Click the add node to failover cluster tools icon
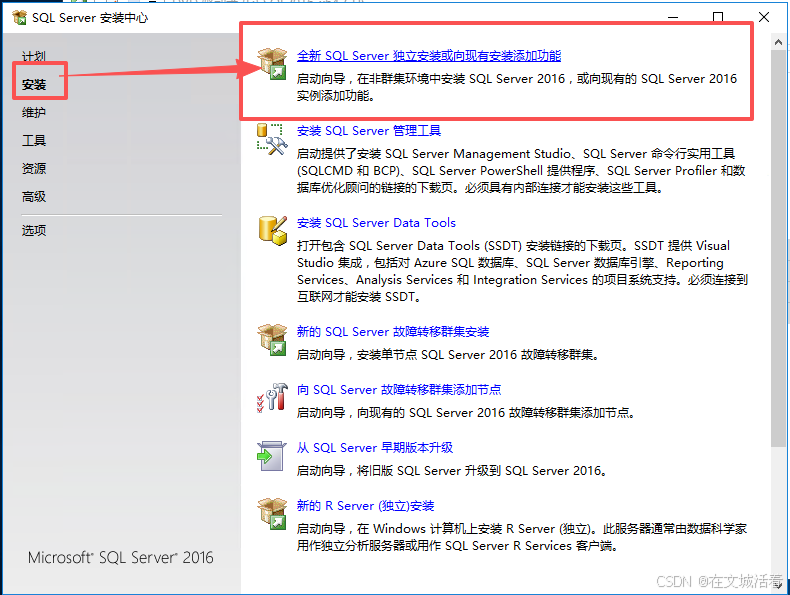This screenshot has height=595, width=790. 272,398
